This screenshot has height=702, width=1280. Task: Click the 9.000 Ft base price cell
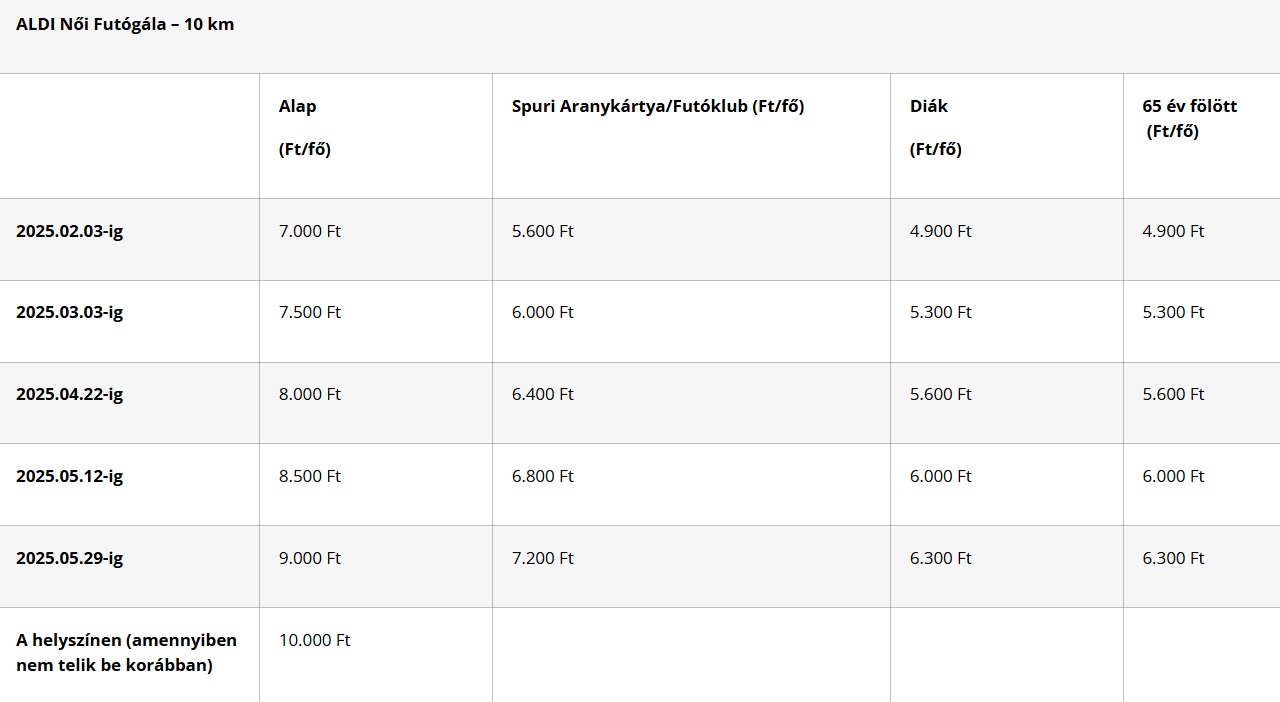click(x=310, y=558)
